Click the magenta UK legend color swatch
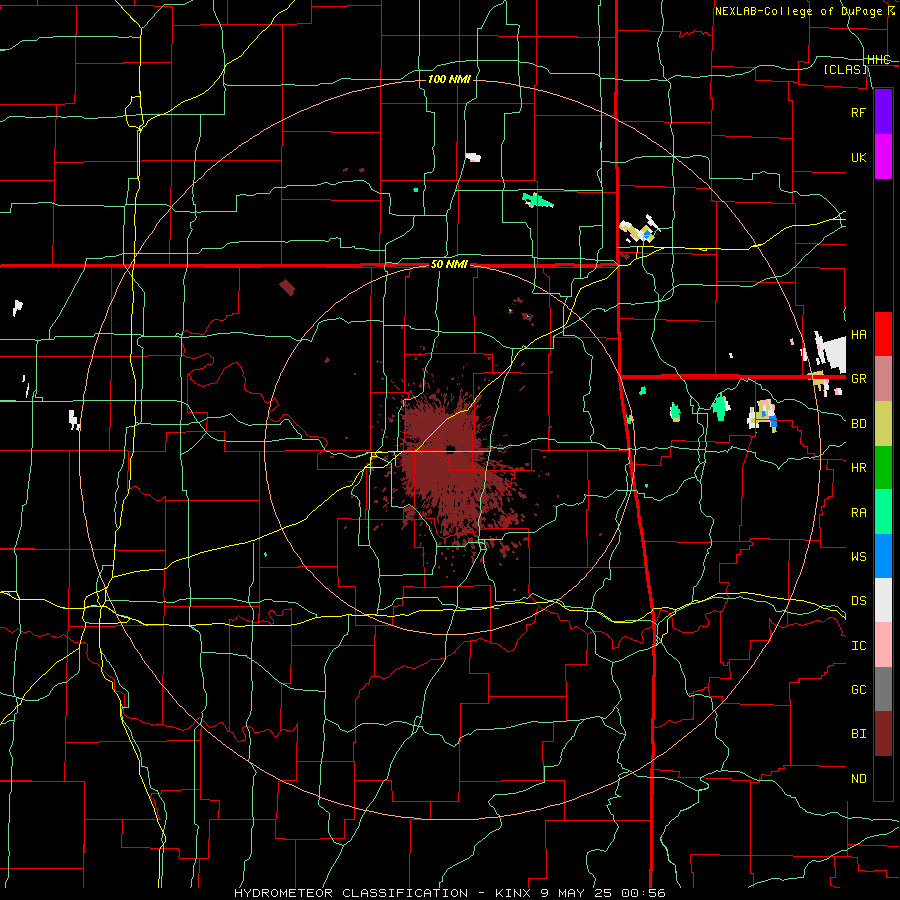 (x=883, y=157)
